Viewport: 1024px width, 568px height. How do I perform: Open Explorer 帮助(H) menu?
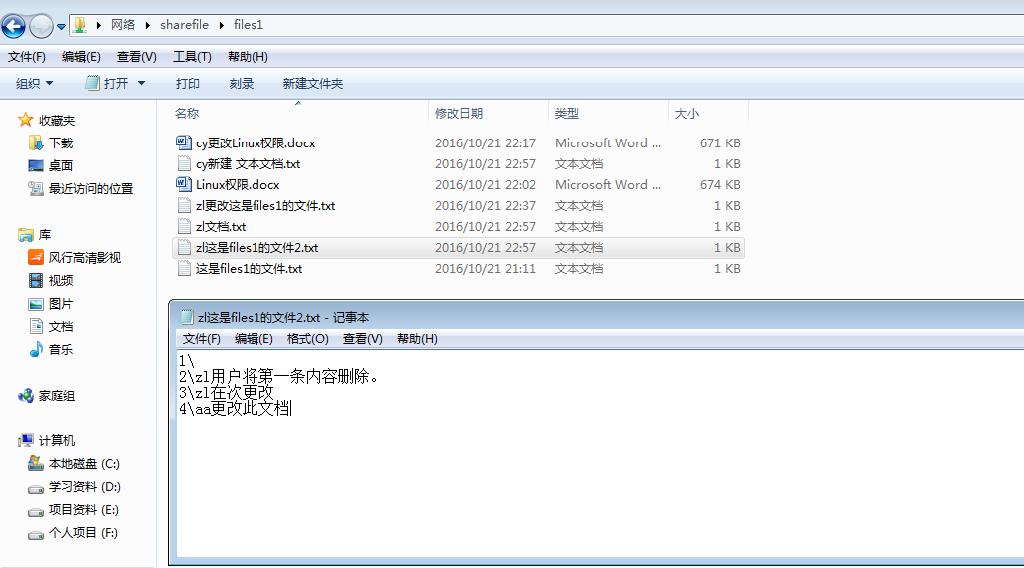248,57
